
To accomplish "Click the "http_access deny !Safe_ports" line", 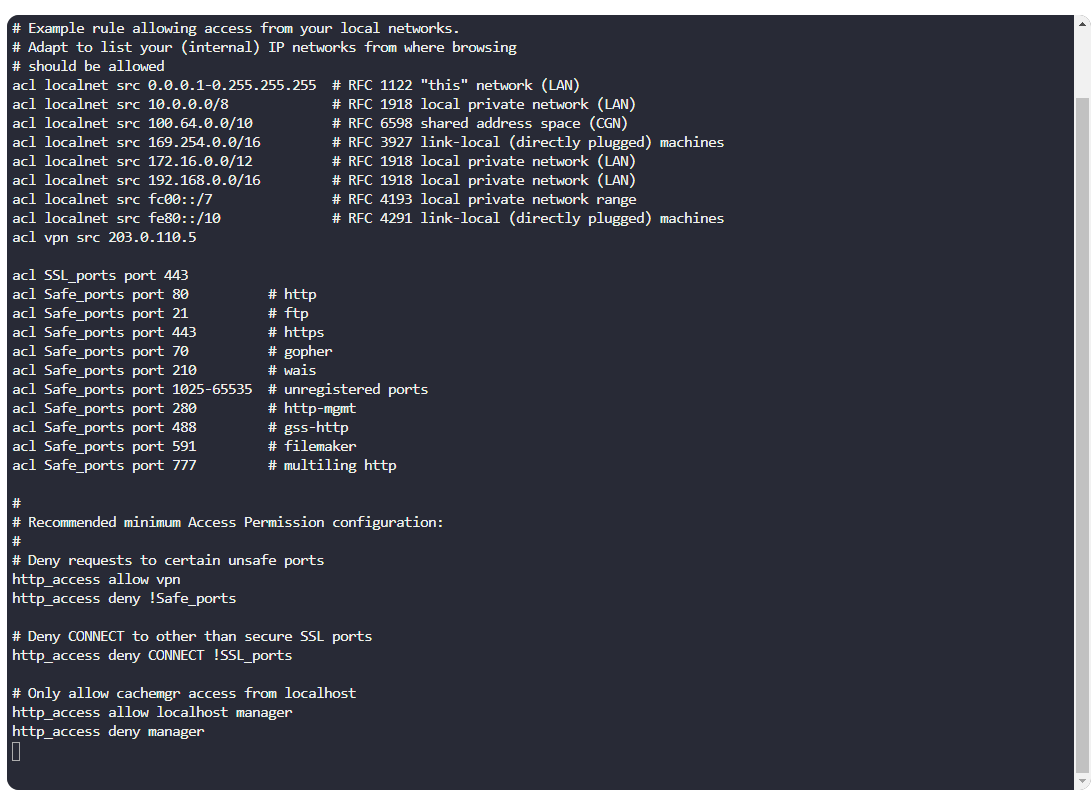I will [x=124, y=598].
